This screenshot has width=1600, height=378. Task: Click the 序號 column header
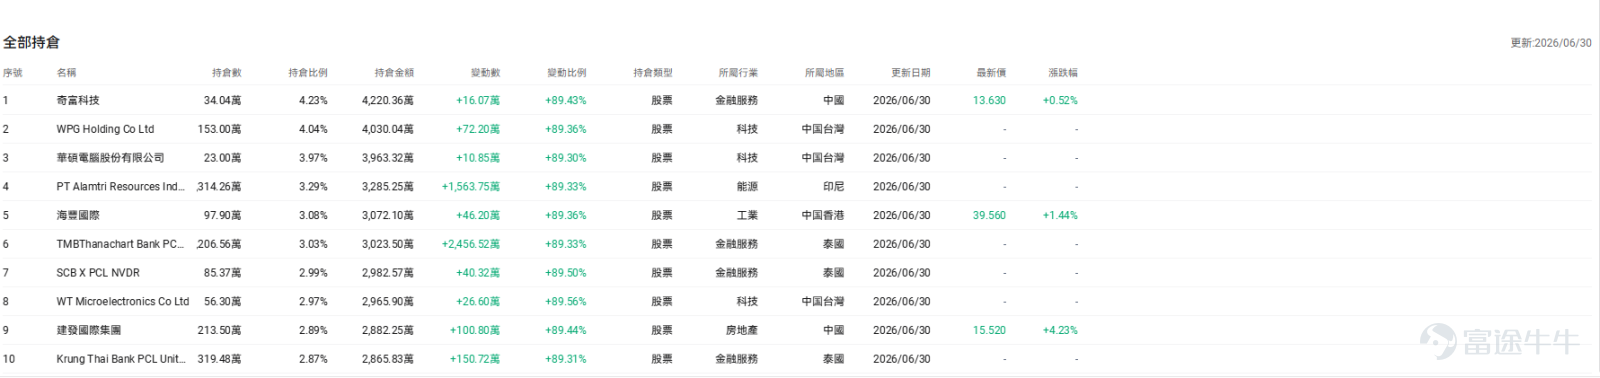[12, 72]
